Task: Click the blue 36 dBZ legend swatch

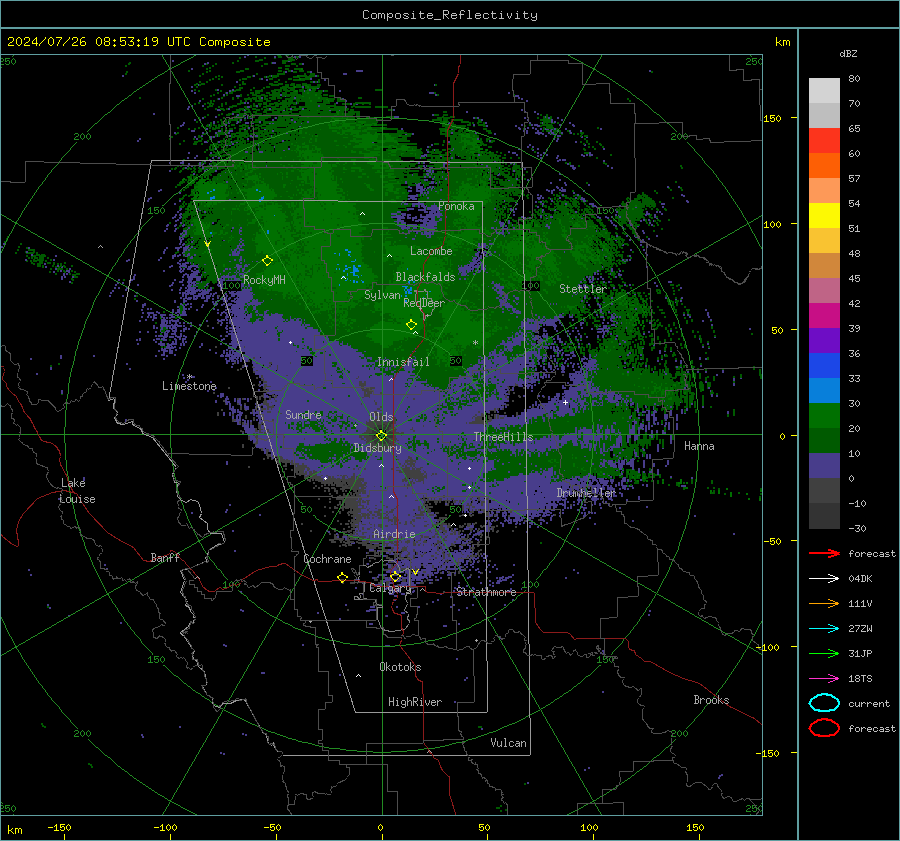Action: coord(824,365)
